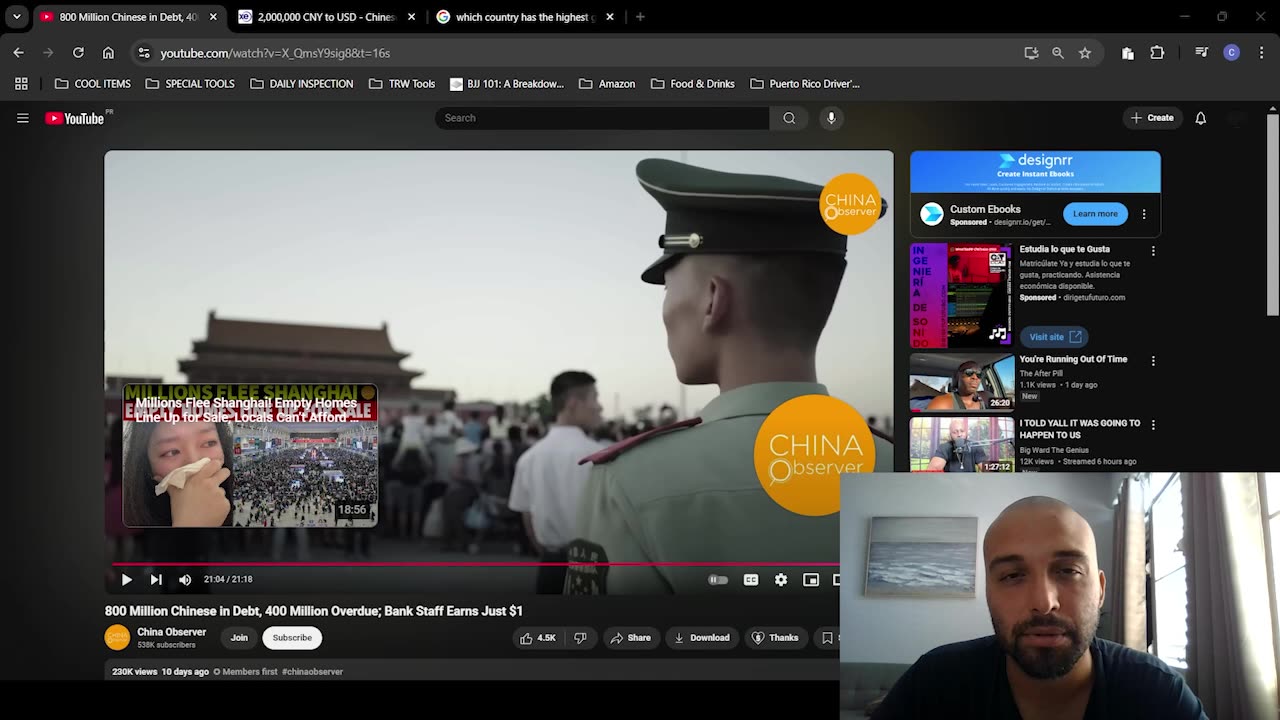Screen dimensions: 1280x720
Task: Open China Observer channel avatar
Action: pos(117,637)
